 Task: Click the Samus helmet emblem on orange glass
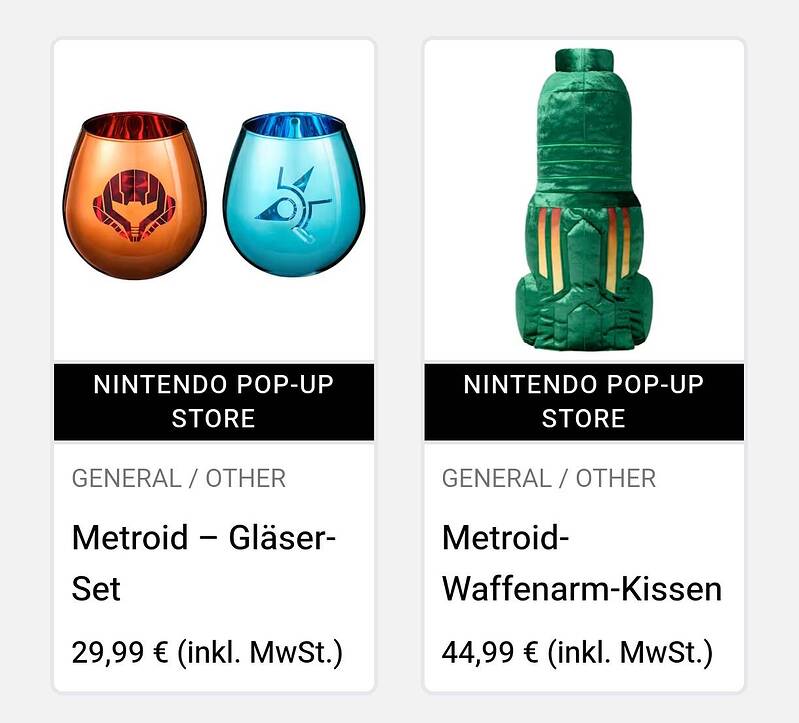[134, 205]
